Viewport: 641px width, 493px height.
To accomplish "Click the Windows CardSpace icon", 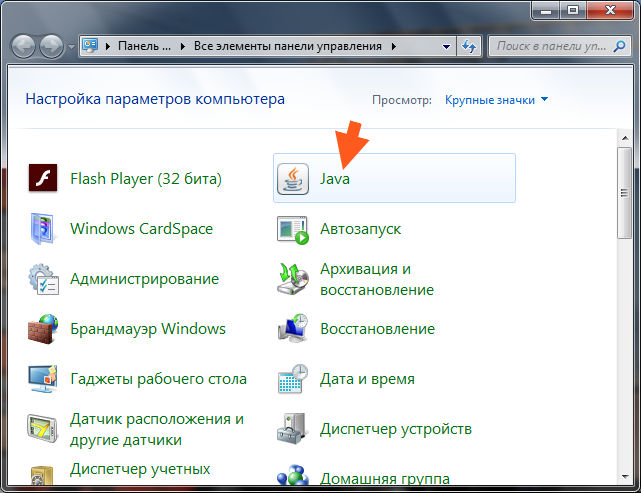I will pos(43,228).
